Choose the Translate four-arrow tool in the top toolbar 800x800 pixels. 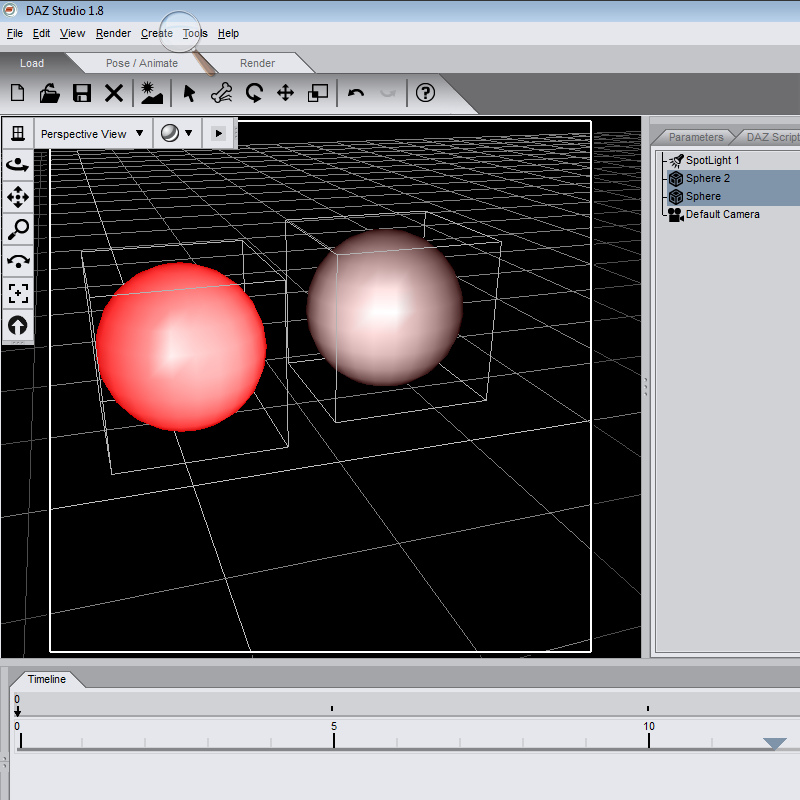pos(285,93)
